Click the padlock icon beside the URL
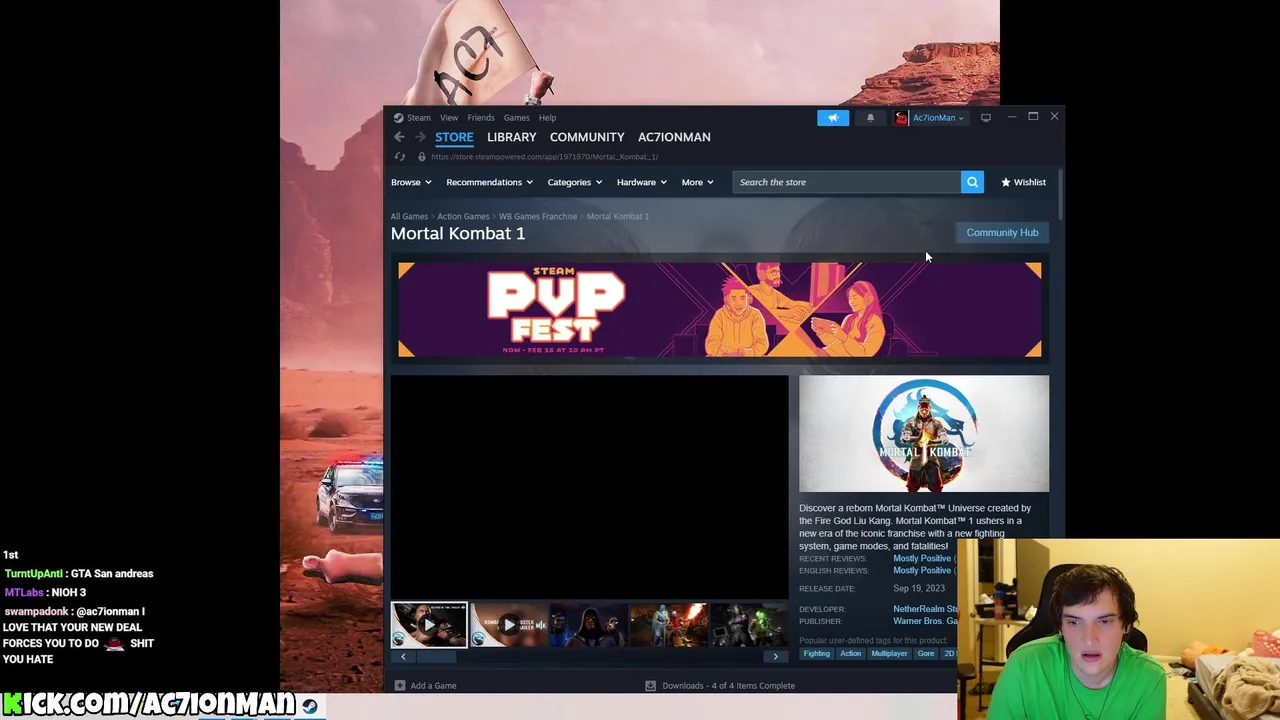The height and width of the screenshot is (720, 1280). [x=422, y=157]
